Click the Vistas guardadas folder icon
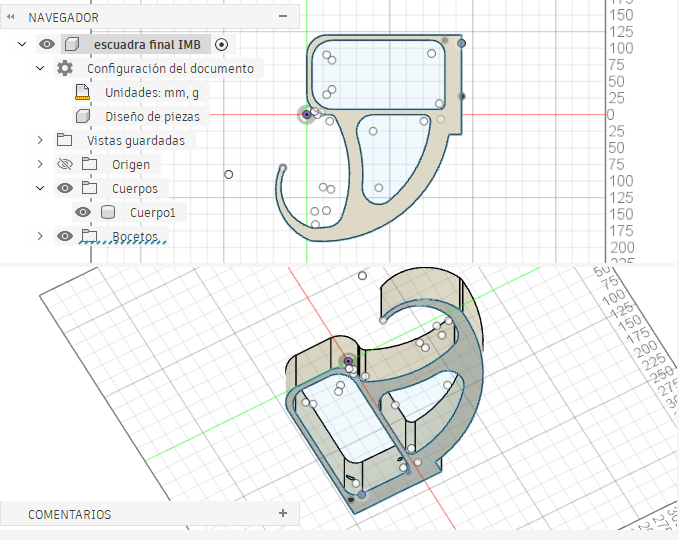This screenshot has height=540, width=679. (65, 140)
